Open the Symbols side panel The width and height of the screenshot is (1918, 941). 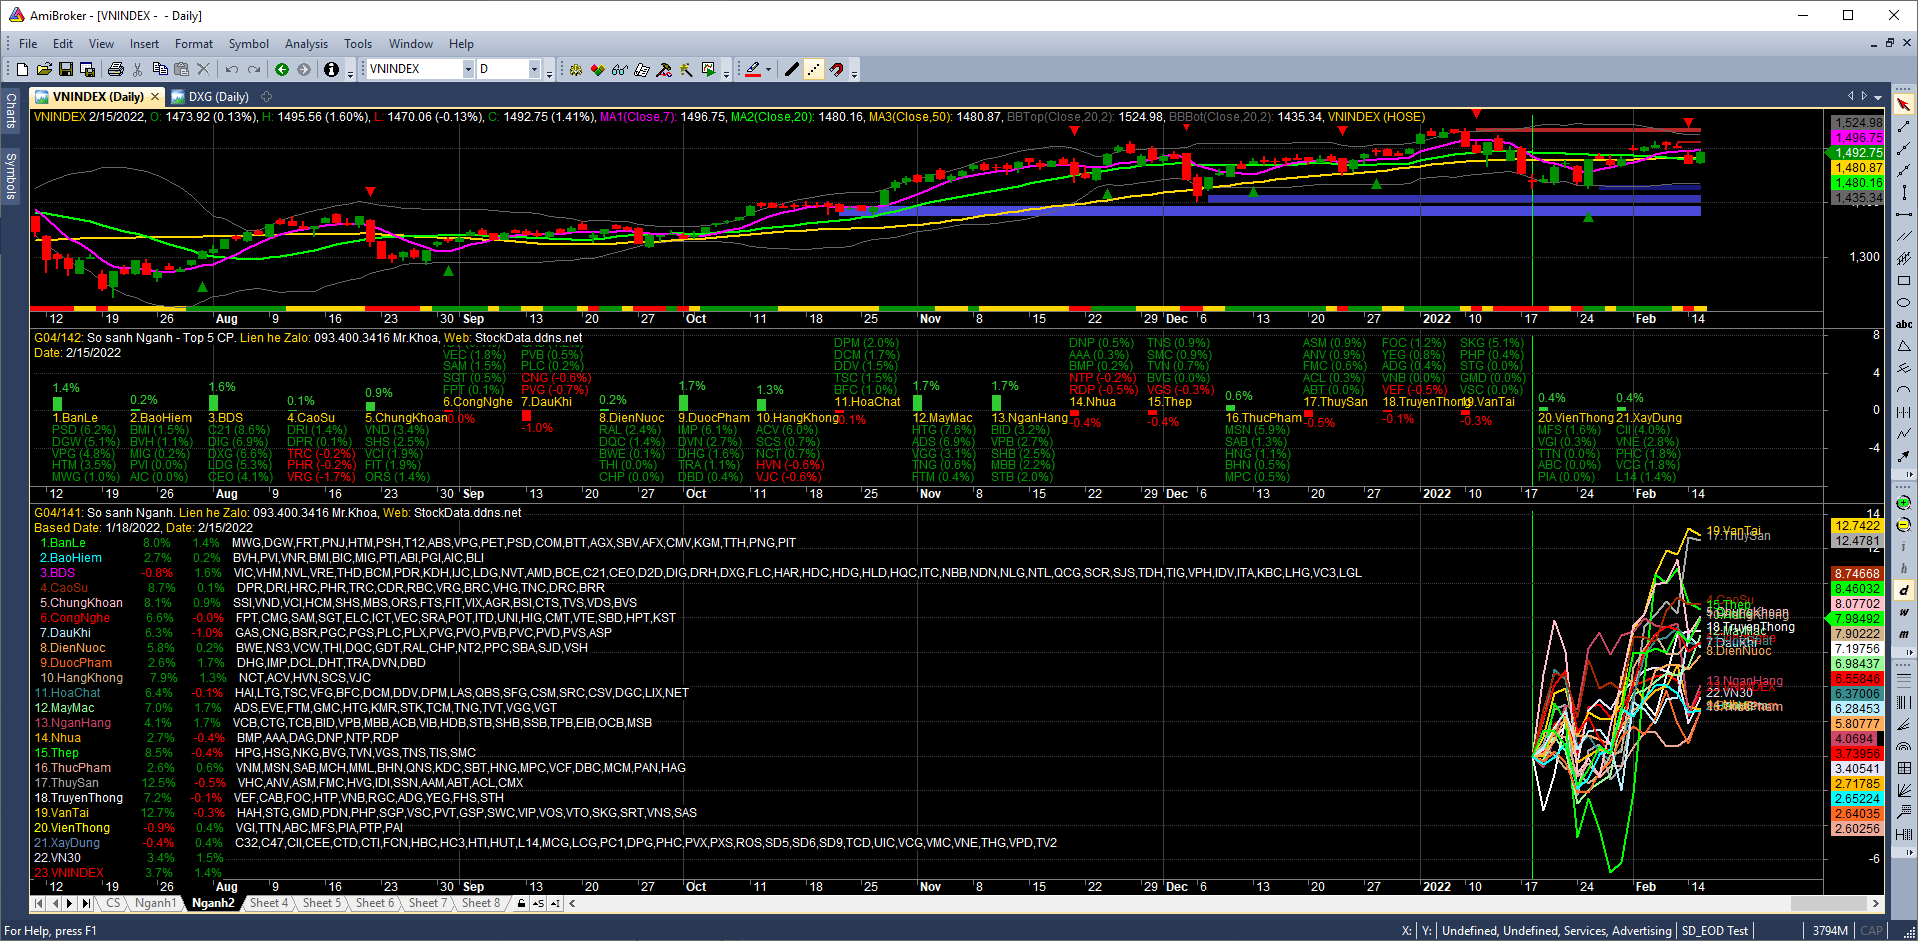coord(11,175)
